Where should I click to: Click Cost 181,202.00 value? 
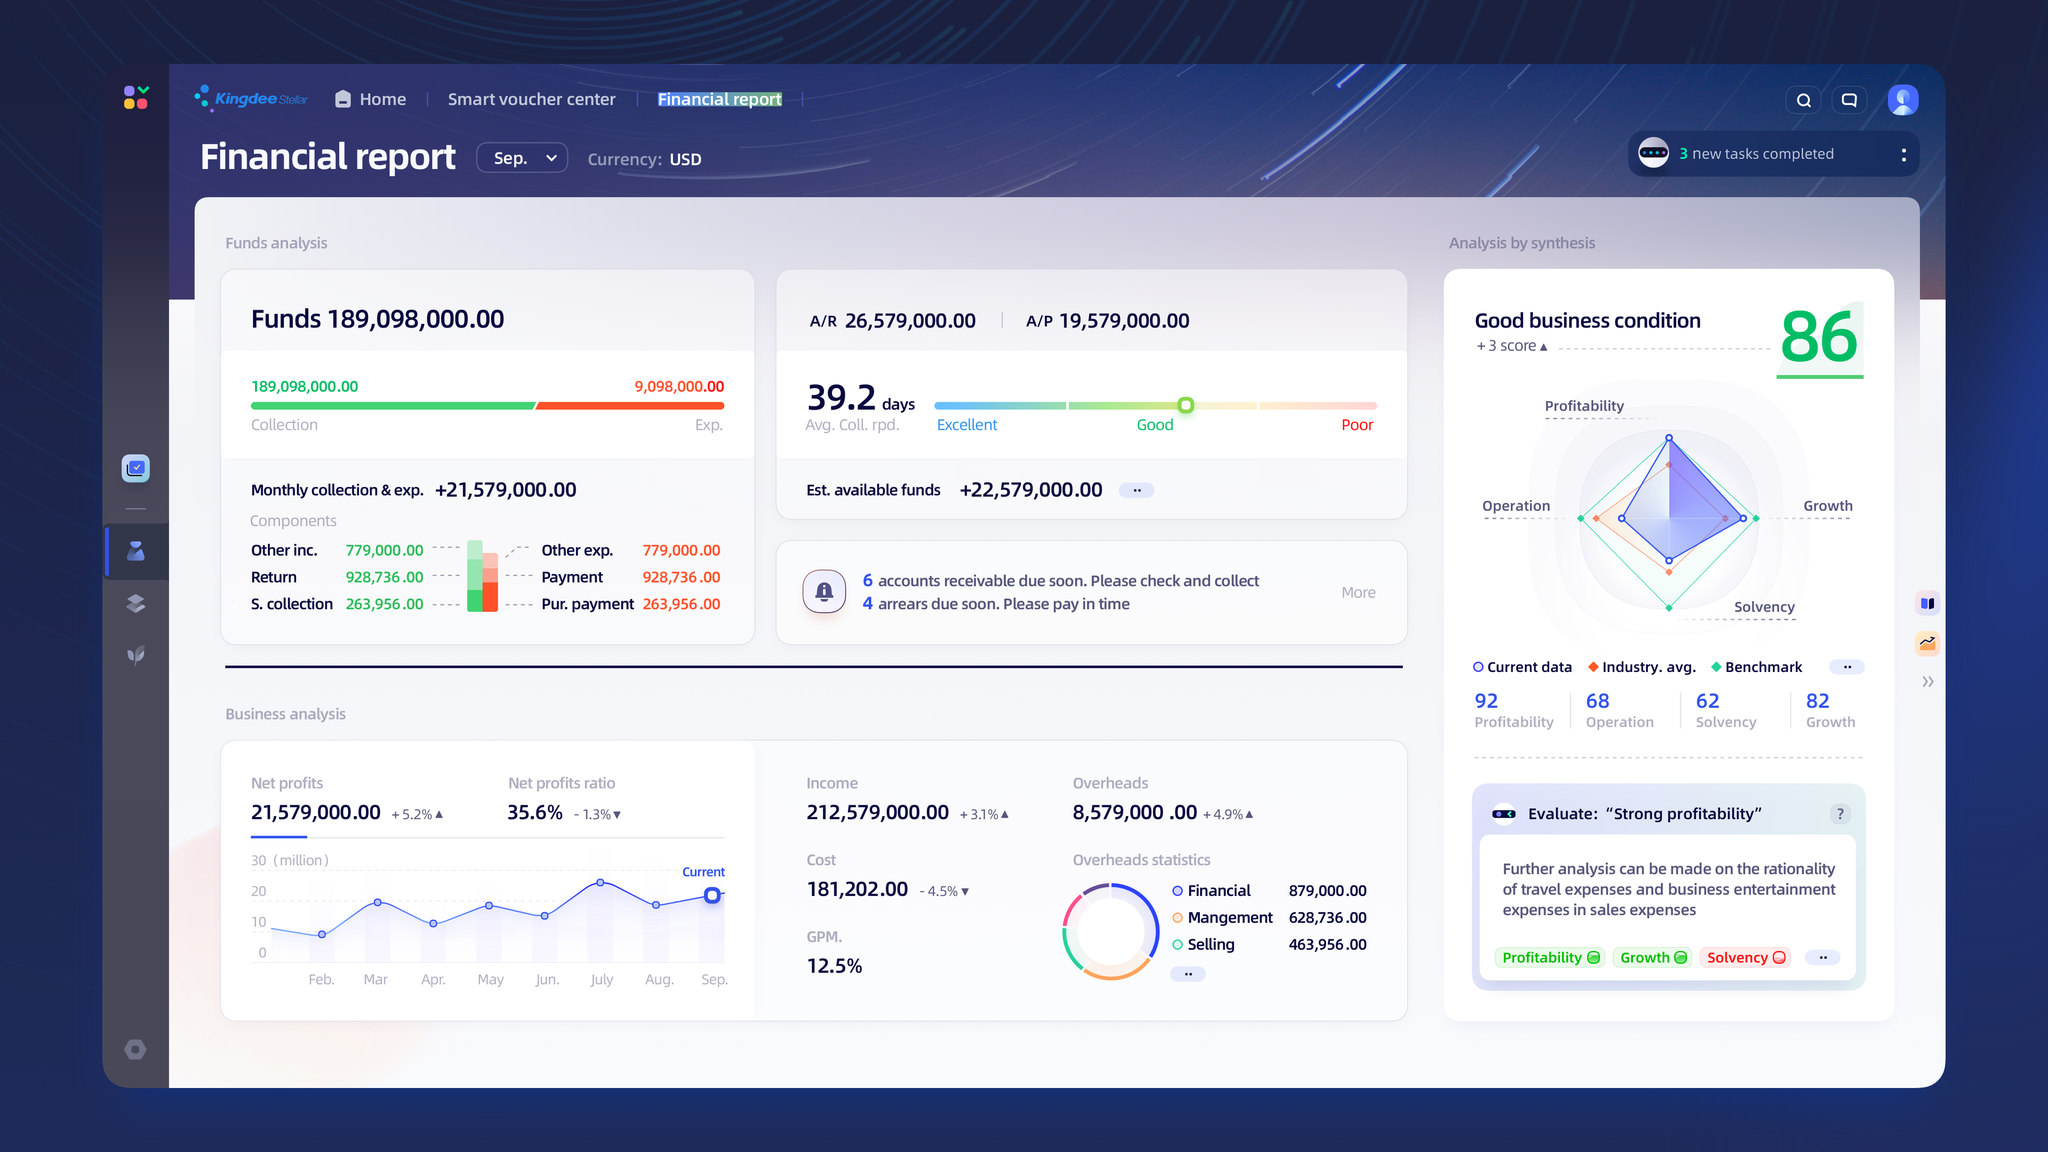click(x=857, y=889)
